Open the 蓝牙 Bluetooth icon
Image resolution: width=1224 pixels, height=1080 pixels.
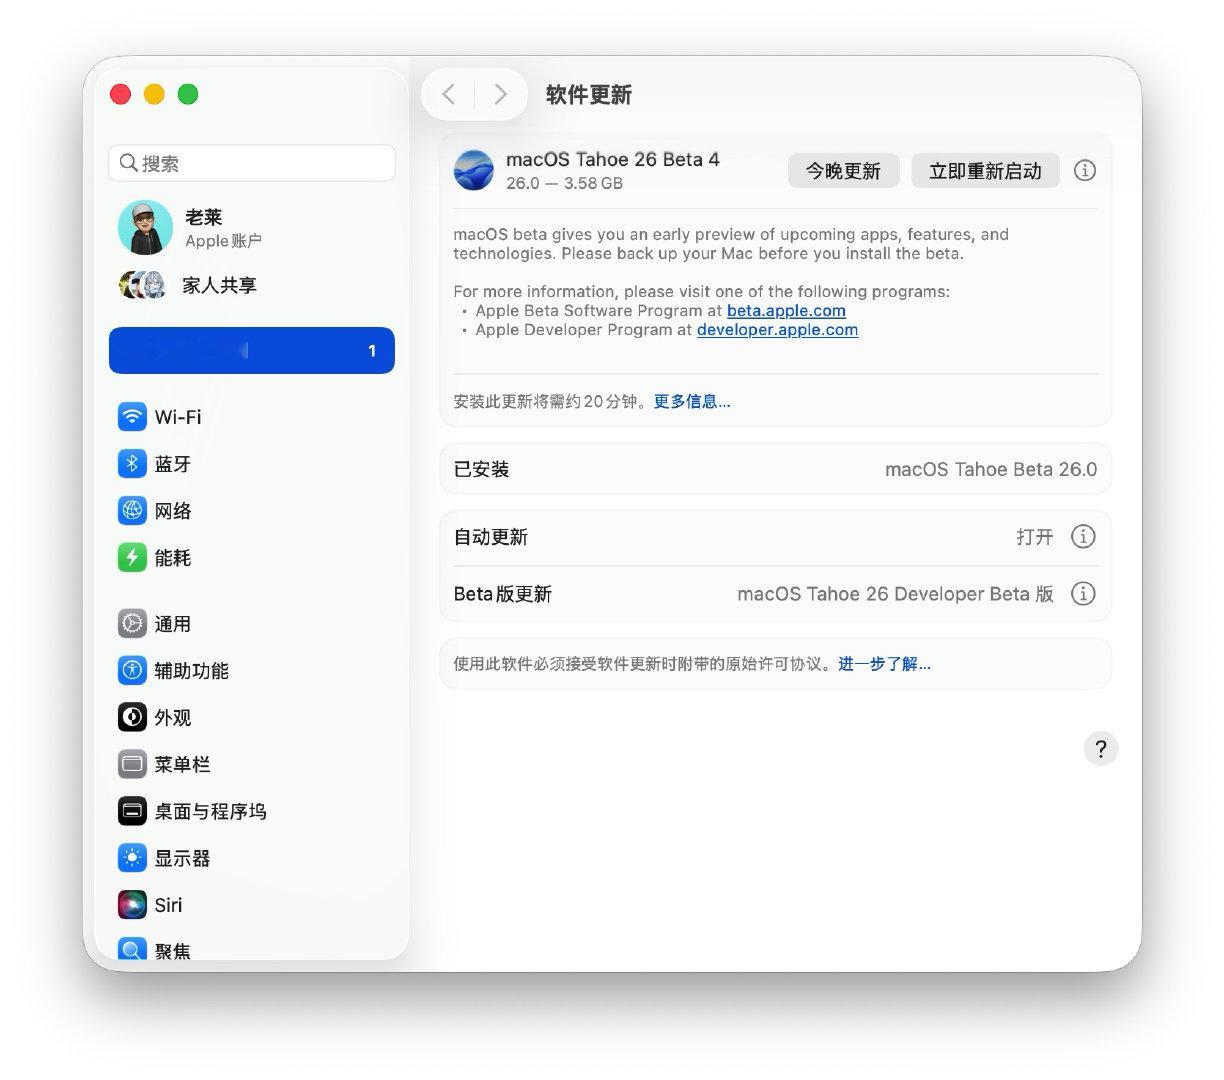coord(132,464)
